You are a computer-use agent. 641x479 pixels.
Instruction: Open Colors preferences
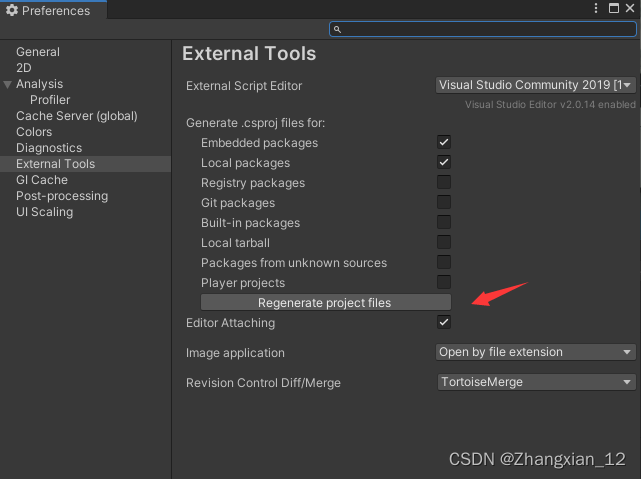point(85,132)
